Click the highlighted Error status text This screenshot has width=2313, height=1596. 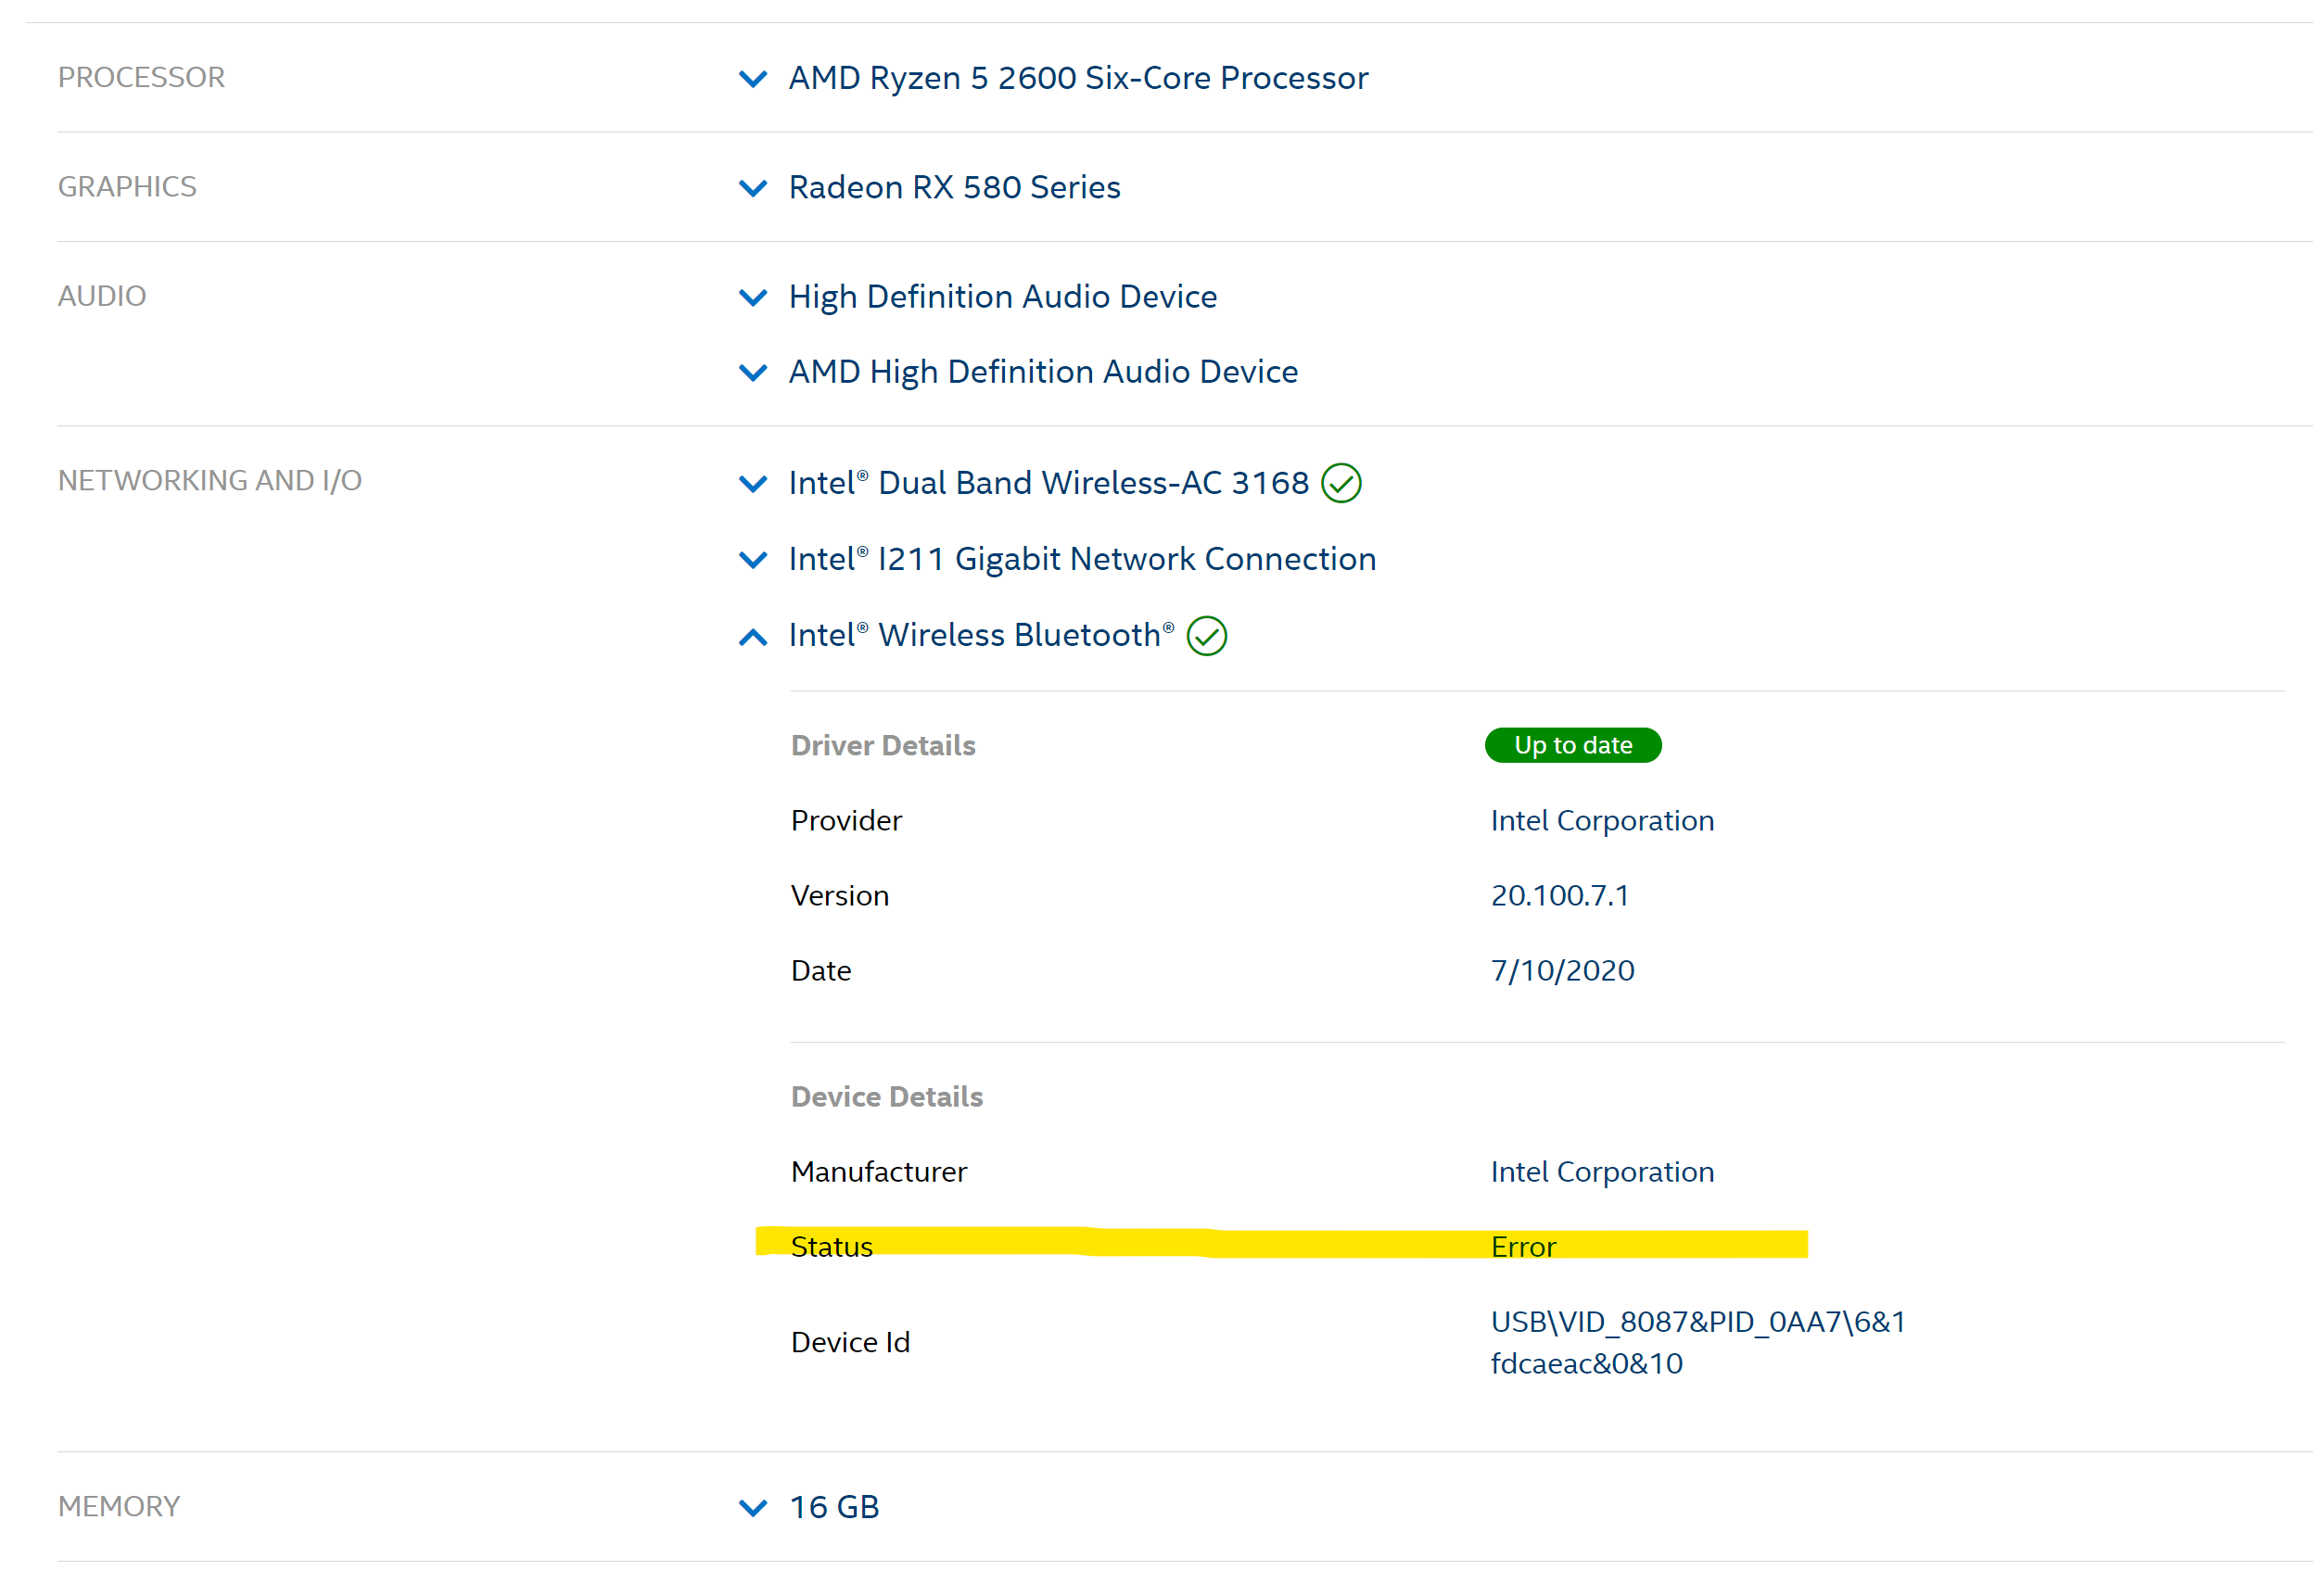1522,1246
